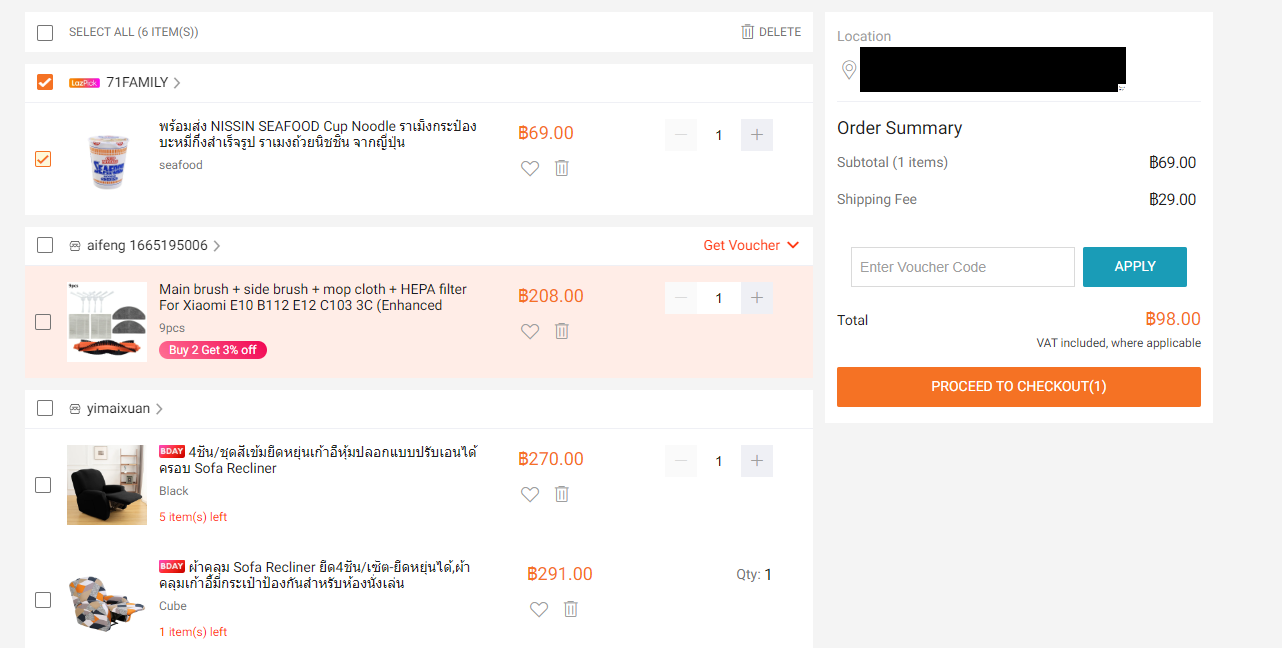
Task: Uncheck the 71FAMILY store checkbox
Action: click(45, 82)
